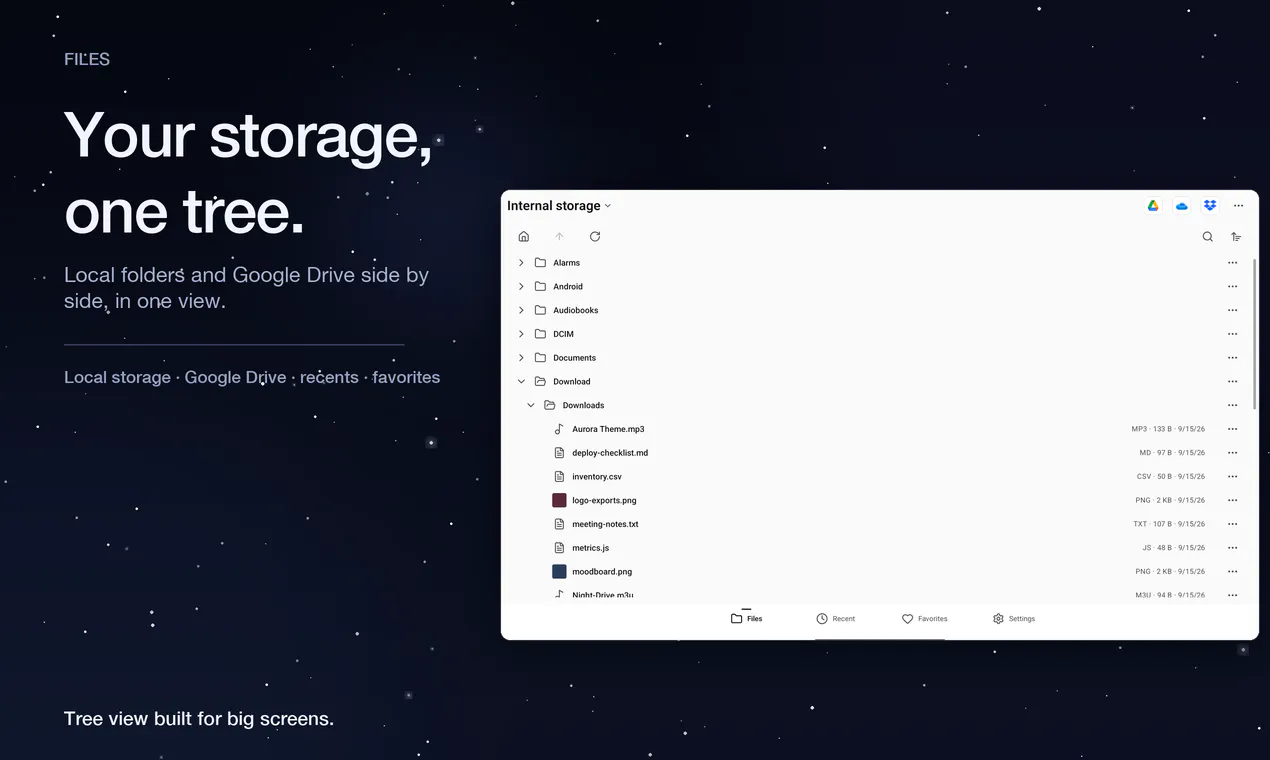1270x760 pixels.
Task: Open file Aurora Theme.mp3
Action: [x=608, y=429]
